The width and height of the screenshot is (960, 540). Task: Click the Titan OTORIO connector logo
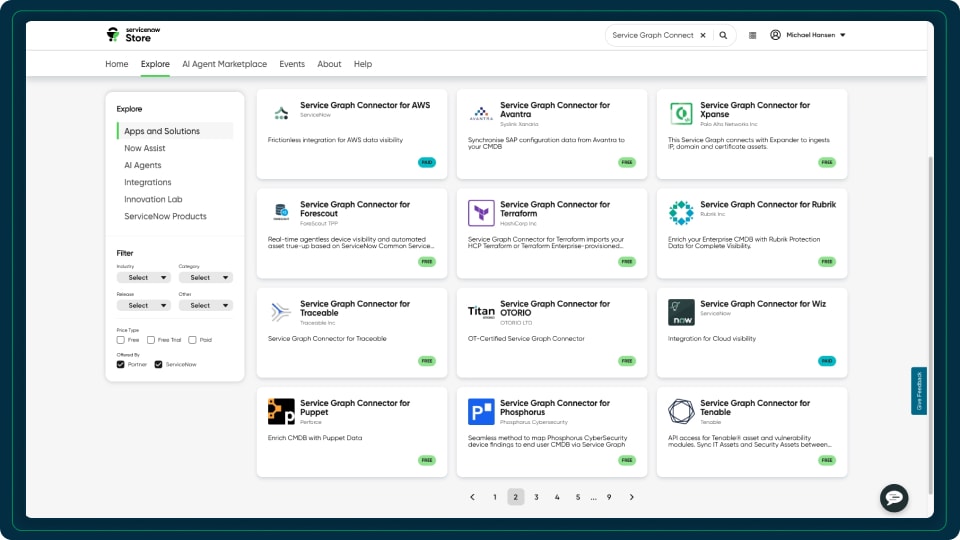click(x=481, y=312)
